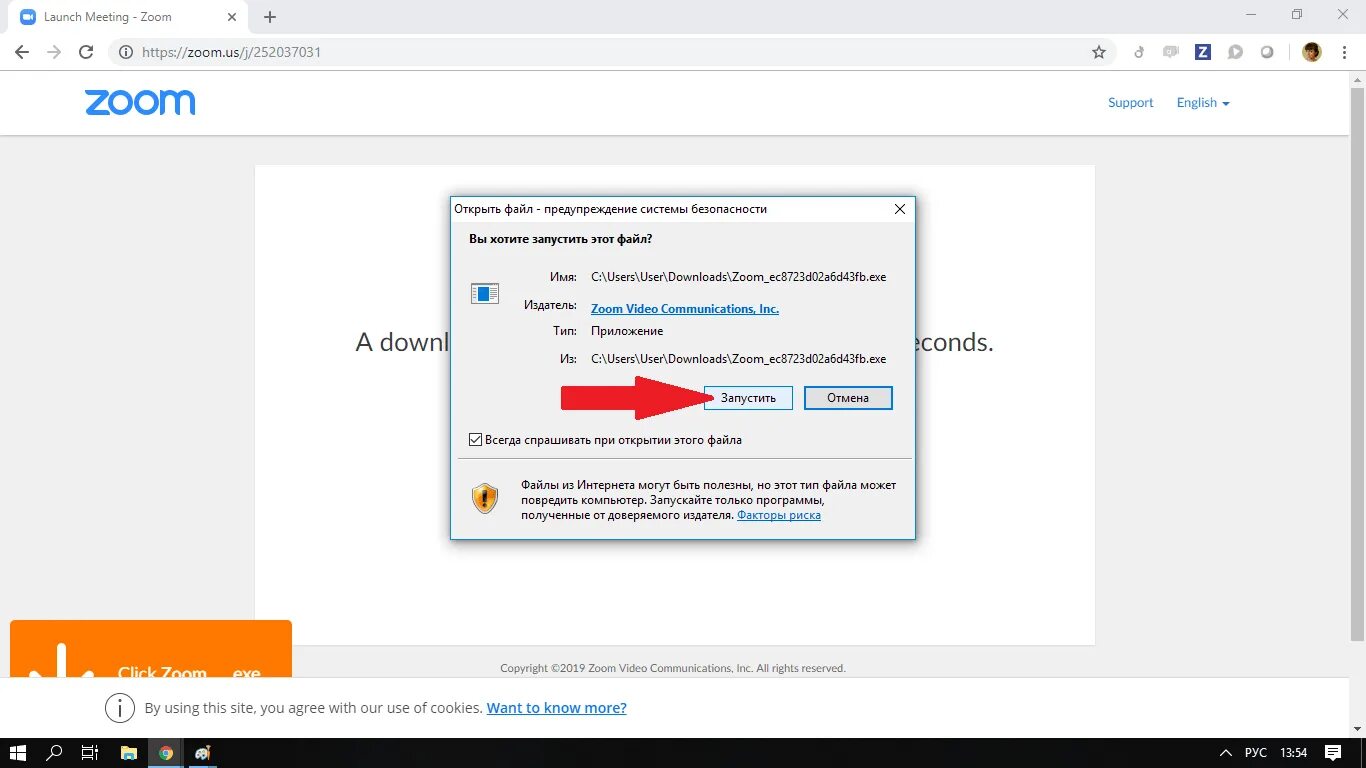Click the copyright 2019 Zoom Video Communications text
This screenshot has width=1366, height=768.
673,668
